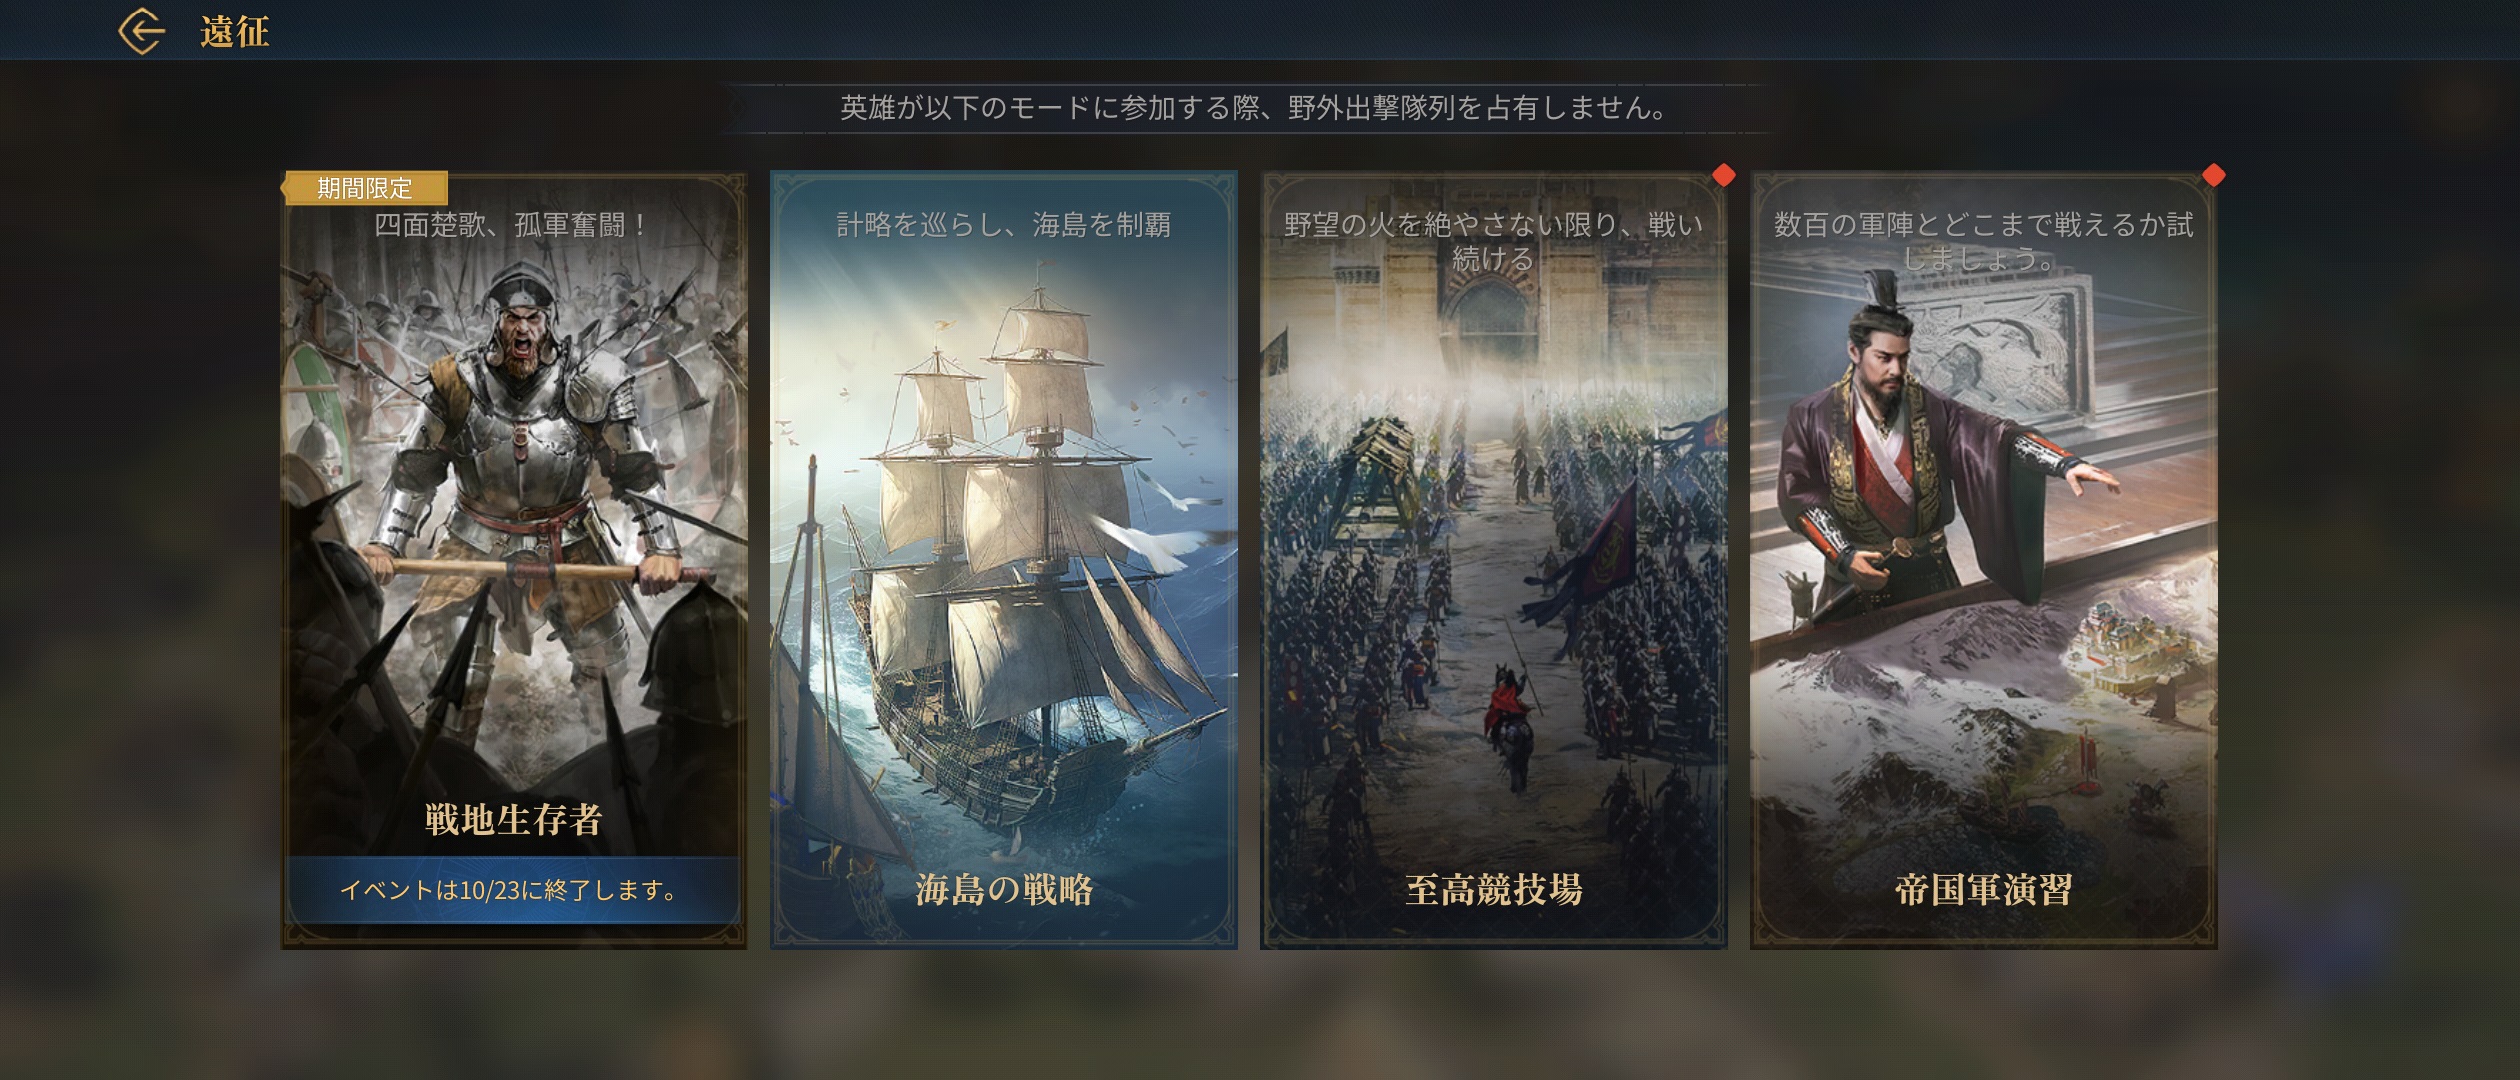The width and height of the screenshot is (2520, 1080).
Task: Click the 遠征 header title
Action: (x=235, y=32)
